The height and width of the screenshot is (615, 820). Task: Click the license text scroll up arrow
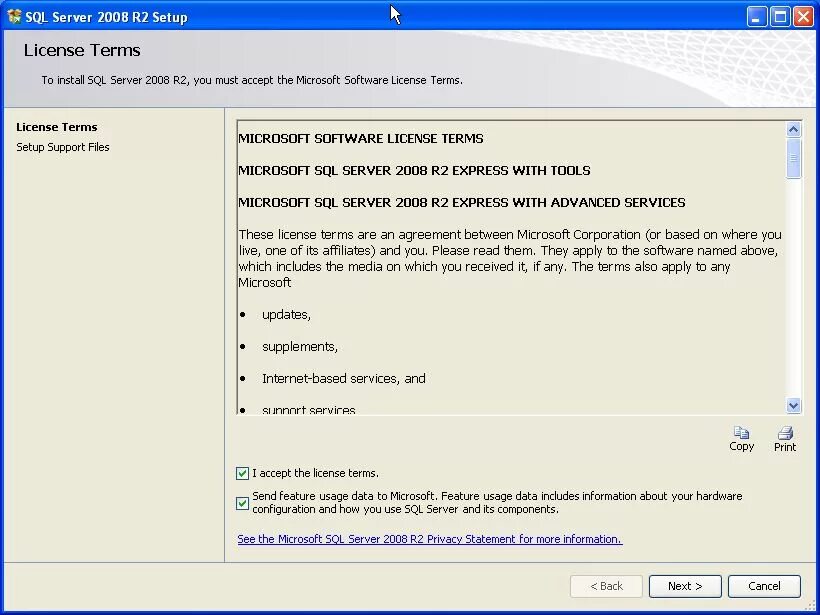[x=793, y=130]
